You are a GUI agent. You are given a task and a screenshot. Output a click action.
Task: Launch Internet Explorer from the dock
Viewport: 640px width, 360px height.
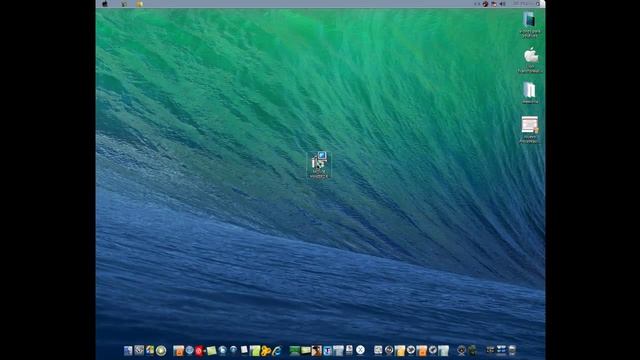277,350
